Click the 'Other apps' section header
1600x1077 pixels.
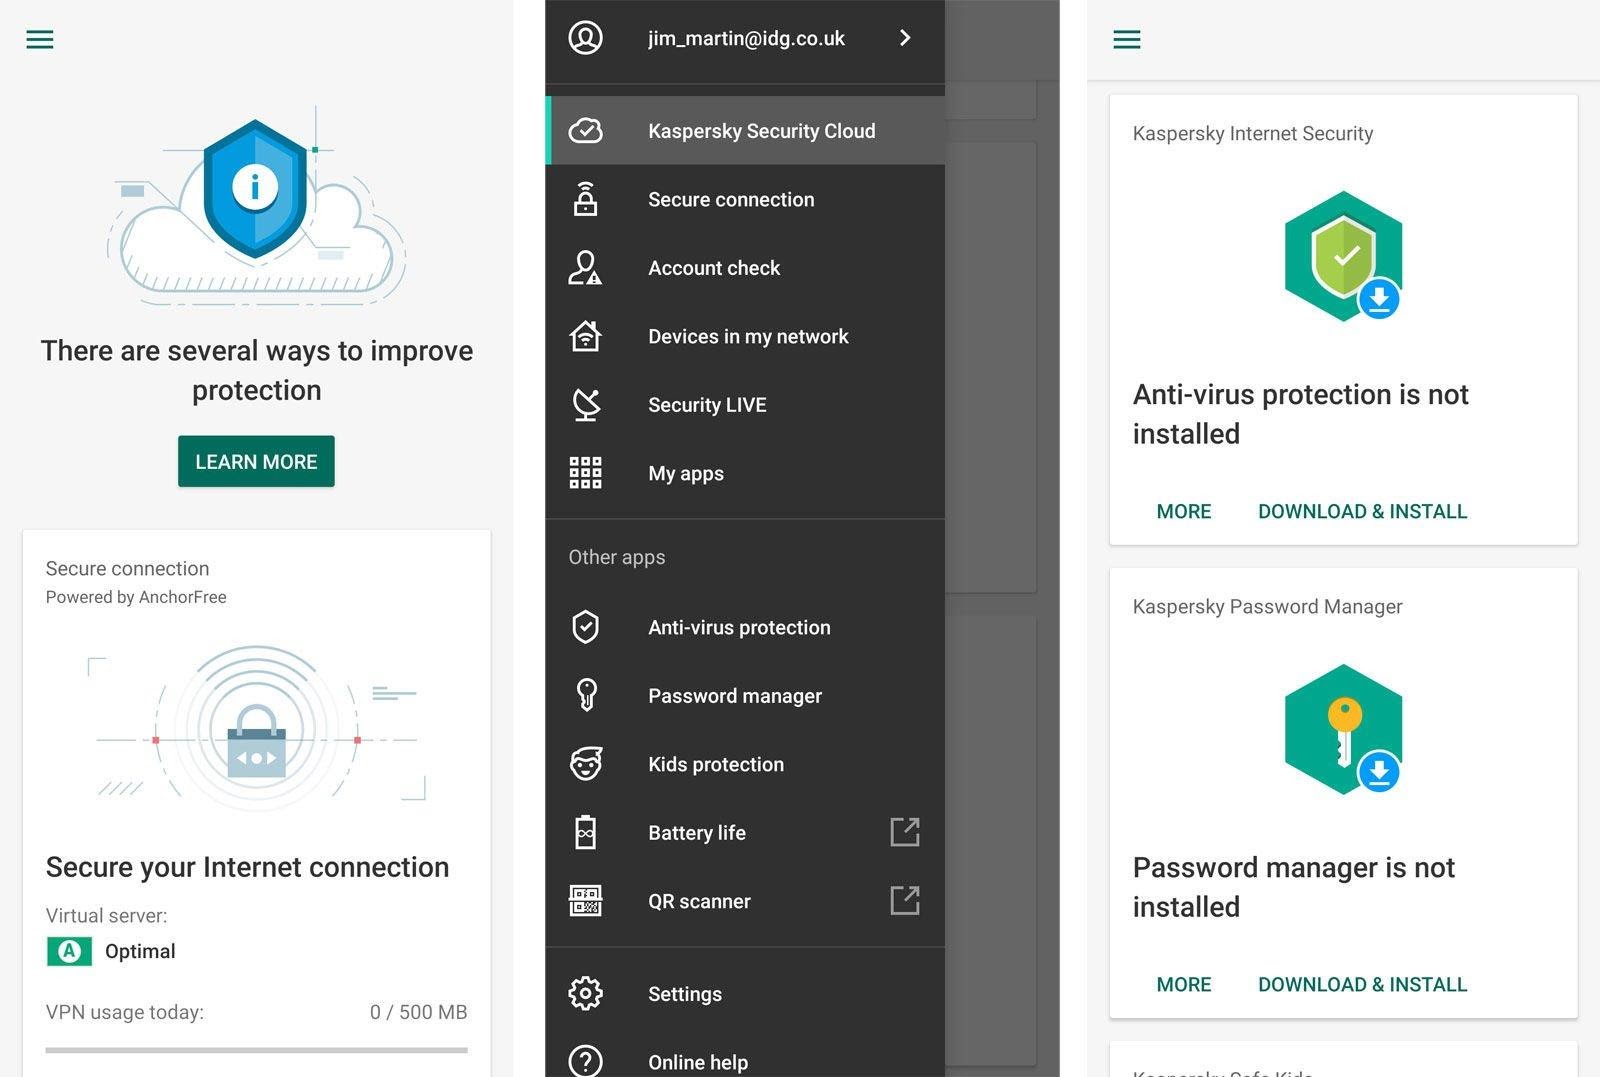[617, 557]
